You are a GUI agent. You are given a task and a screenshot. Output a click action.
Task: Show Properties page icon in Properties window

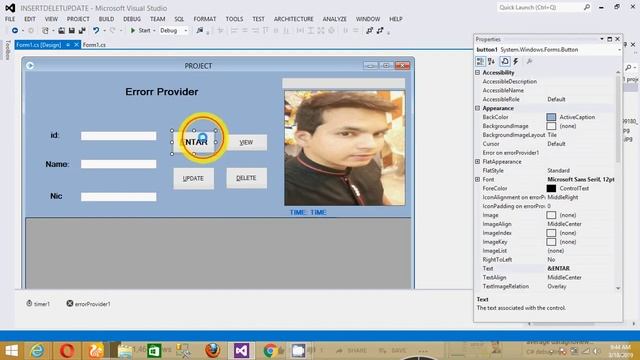pos(505,61)
